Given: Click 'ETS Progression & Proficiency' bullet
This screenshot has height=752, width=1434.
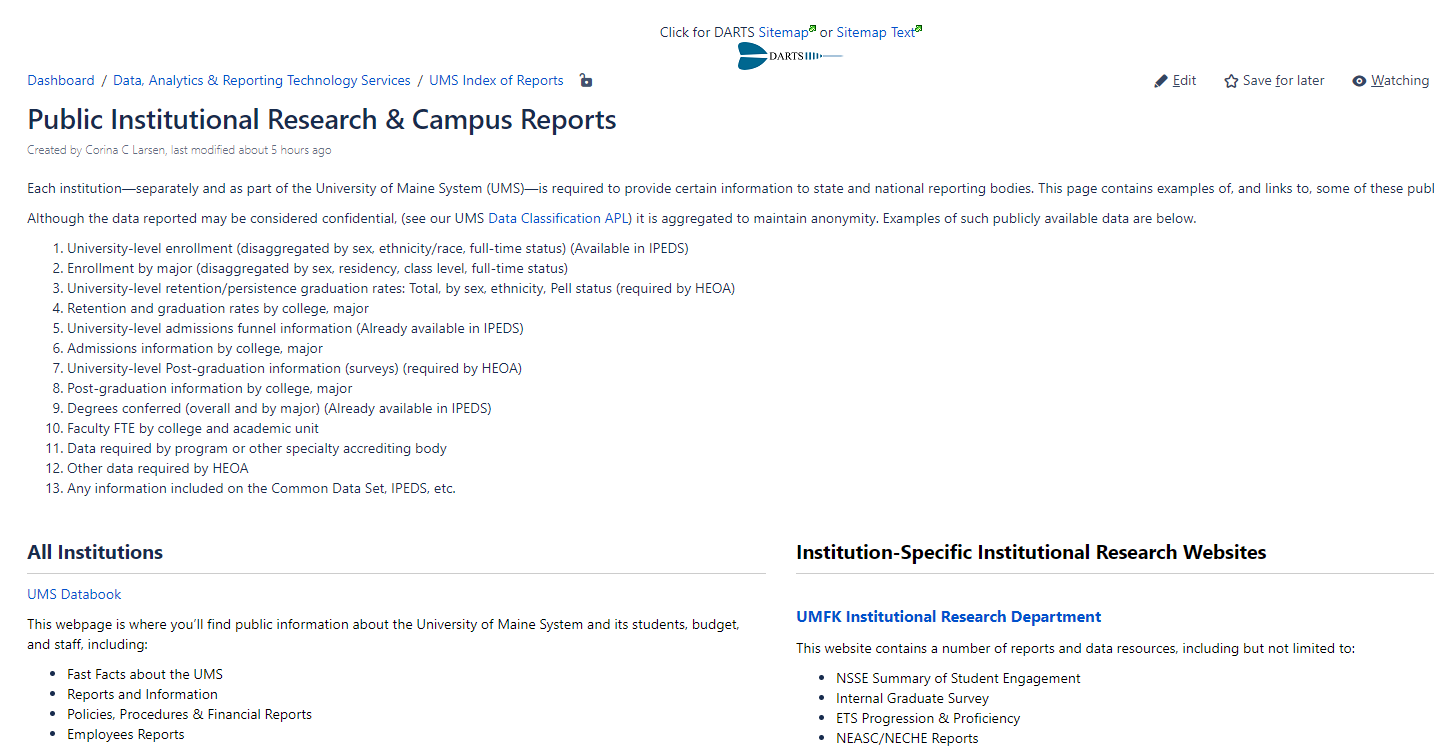Looking at the screenshot, I should [928, 718].
